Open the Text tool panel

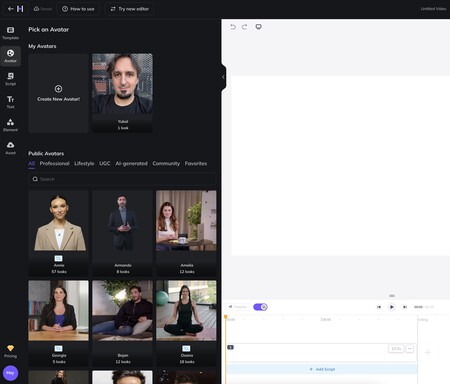pos(10,102)
